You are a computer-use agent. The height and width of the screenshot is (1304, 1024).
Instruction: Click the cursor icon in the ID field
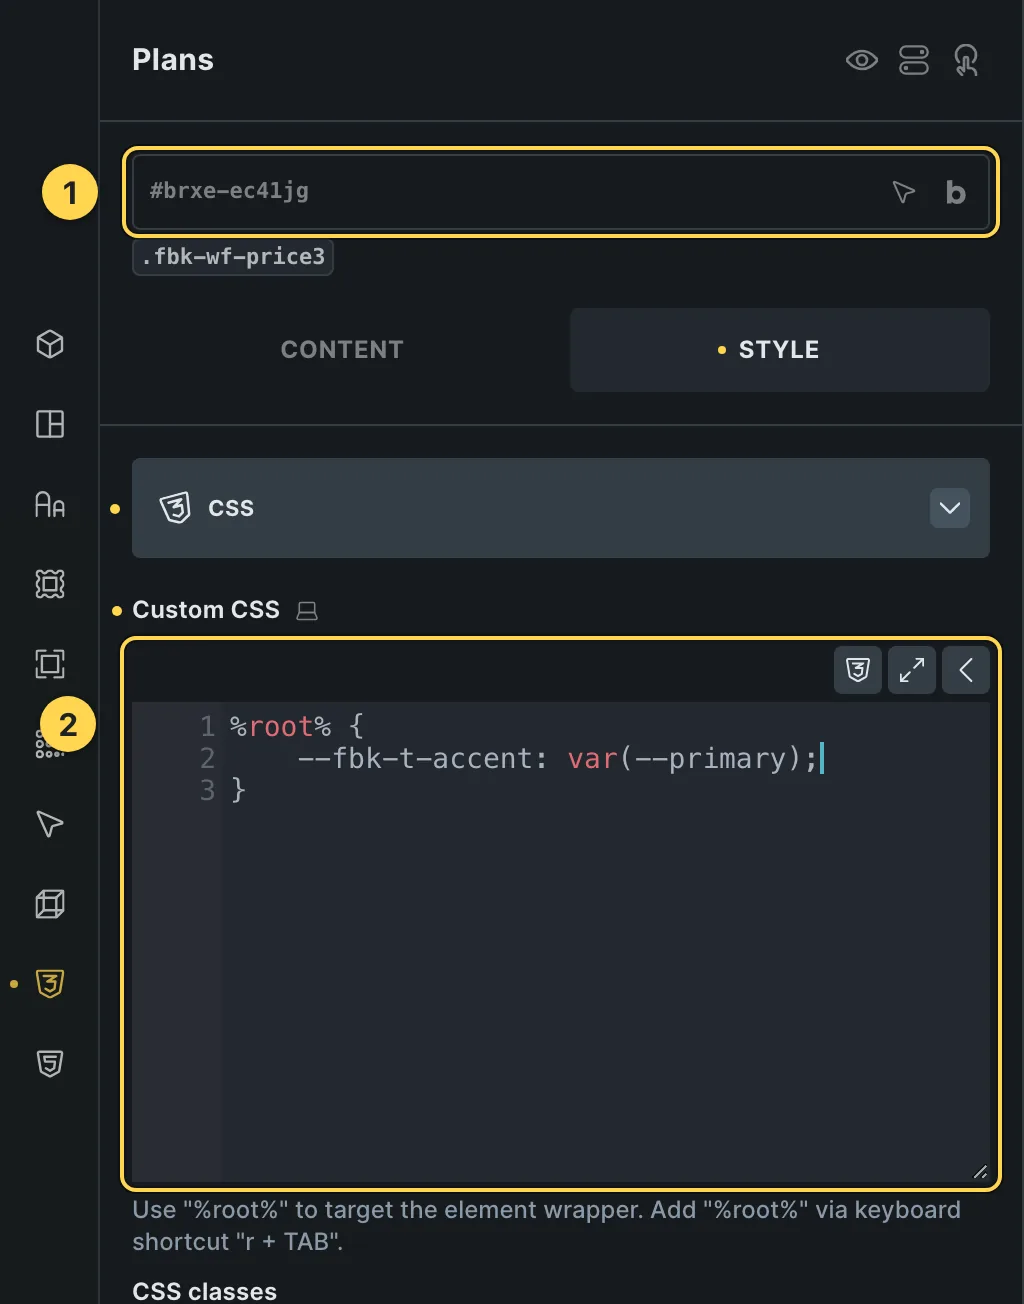pos(903,192)
